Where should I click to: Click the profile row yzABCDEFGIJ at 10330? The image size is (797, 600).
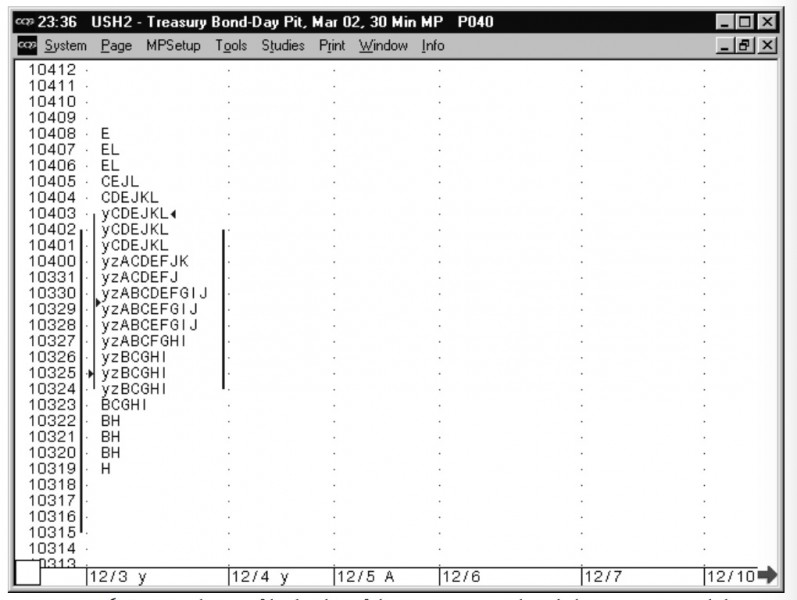[x=155, y=293]
